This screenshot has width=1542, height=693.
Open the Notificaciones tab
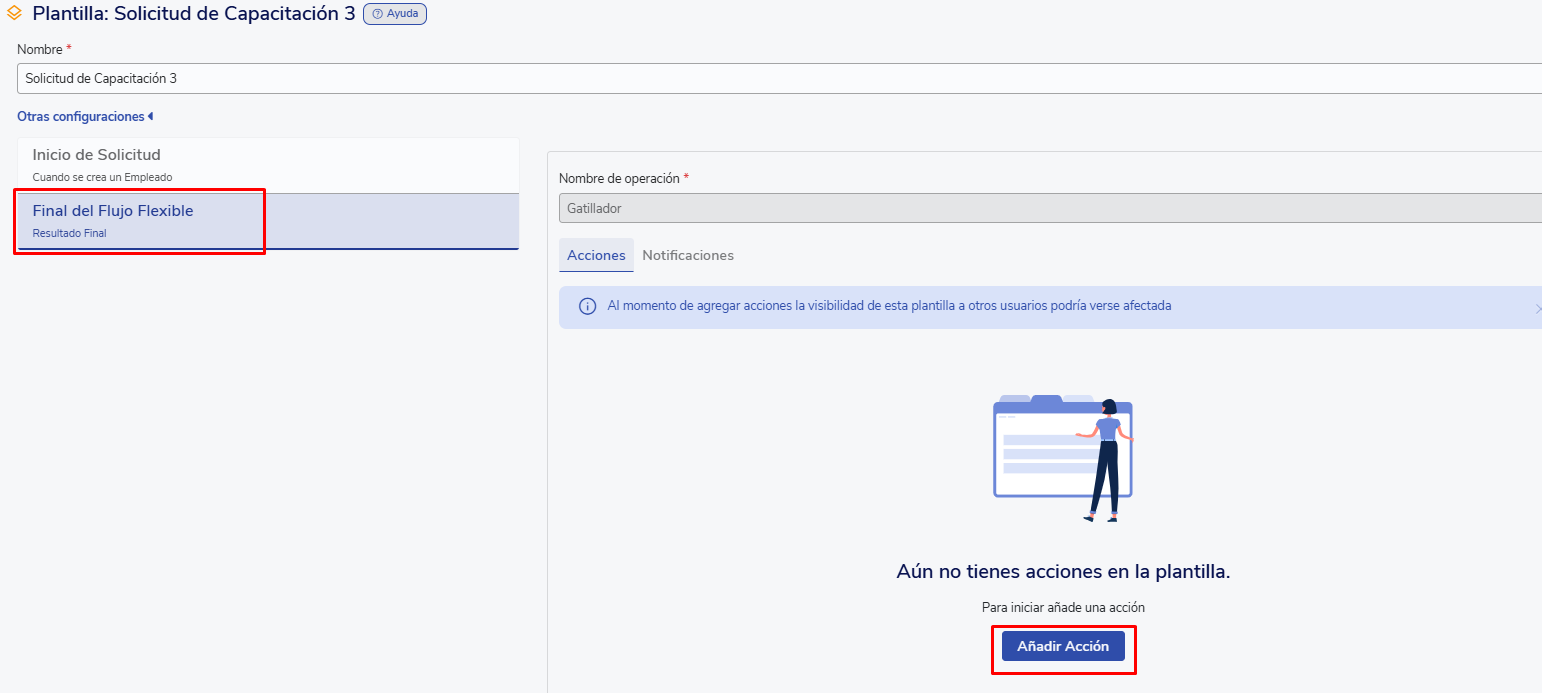[688, 255]
